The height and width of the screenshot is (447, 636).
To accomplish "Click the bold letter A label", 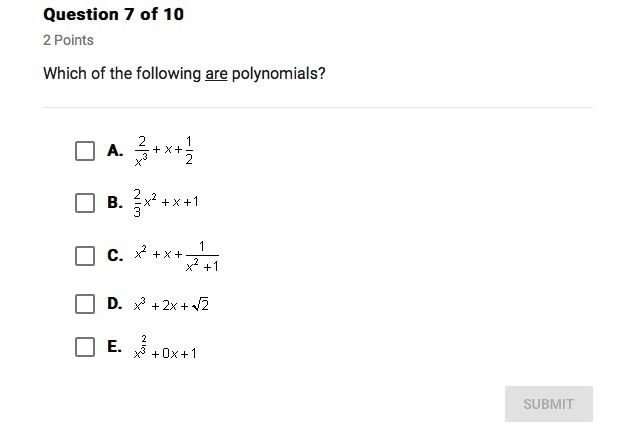I will 115,150.
